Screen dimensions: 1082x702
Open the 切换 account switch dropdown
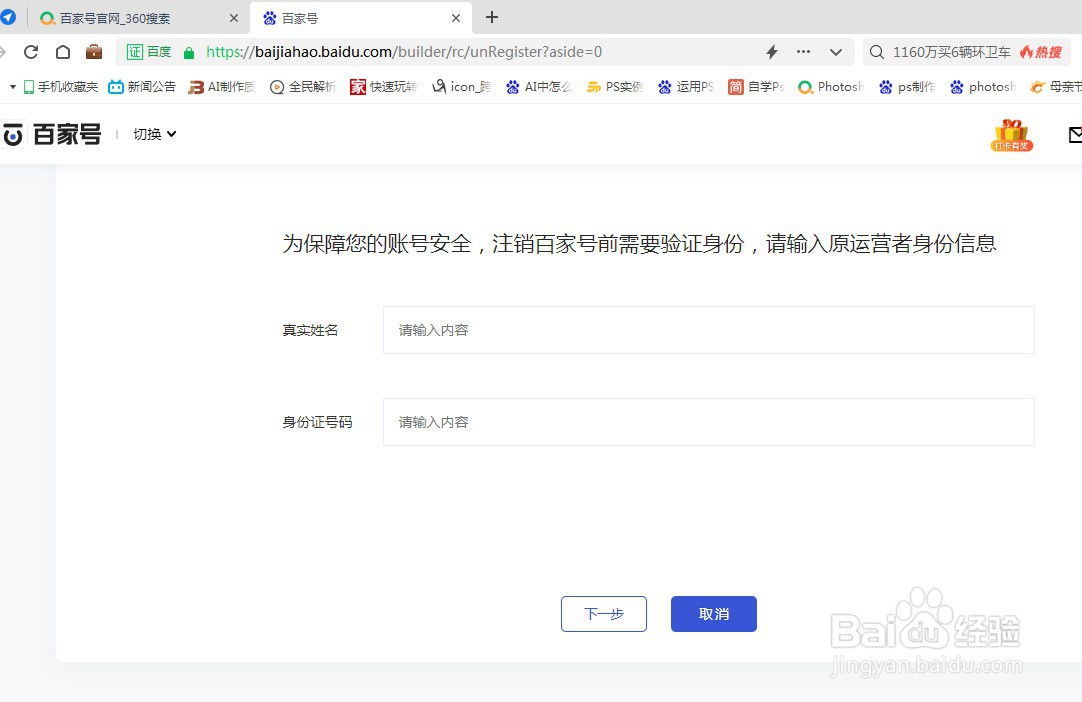tap(153, 134)
